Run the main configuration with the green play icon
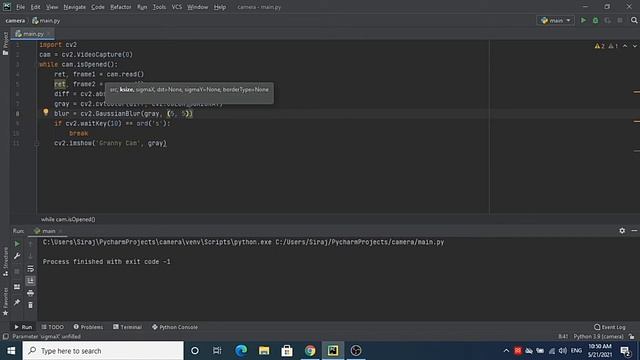This screenshot has width=640, height=360. [x=583, y=20]
